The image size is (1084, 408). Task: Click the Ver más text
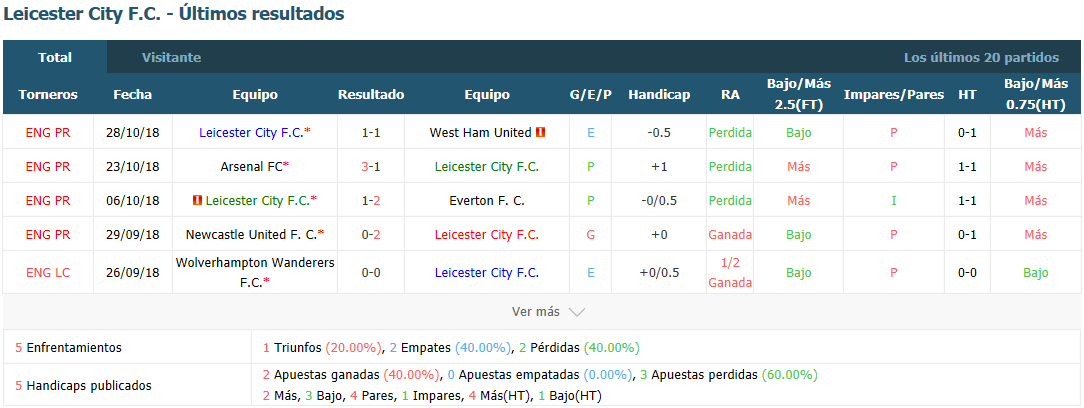click(x=536, y=312)
